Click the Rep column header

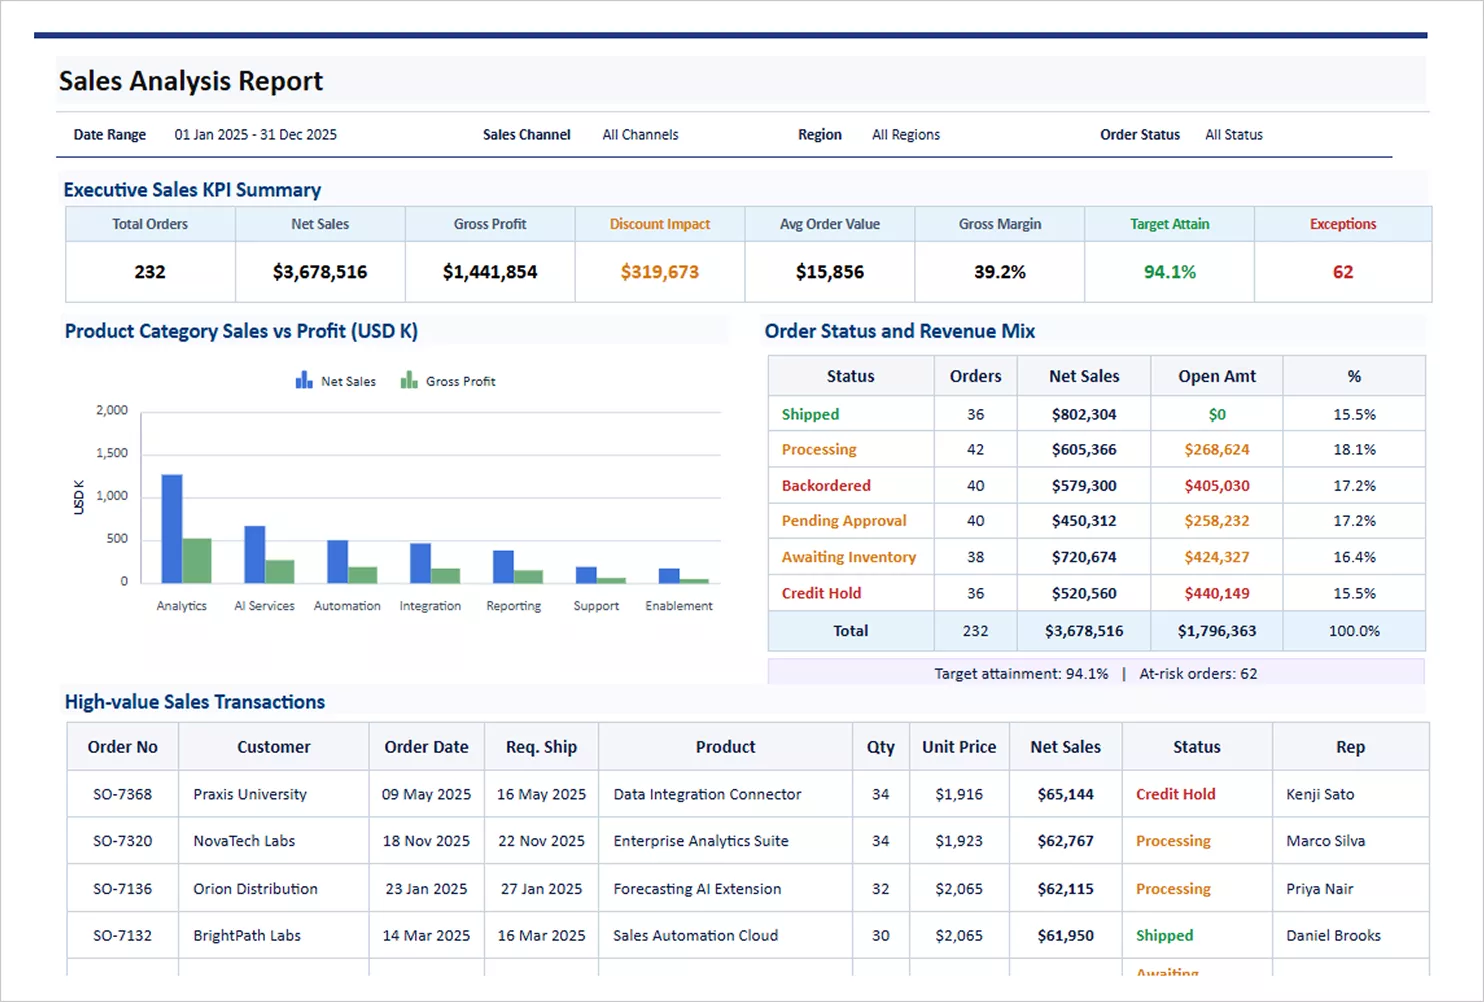click(x=1350, y=747)
